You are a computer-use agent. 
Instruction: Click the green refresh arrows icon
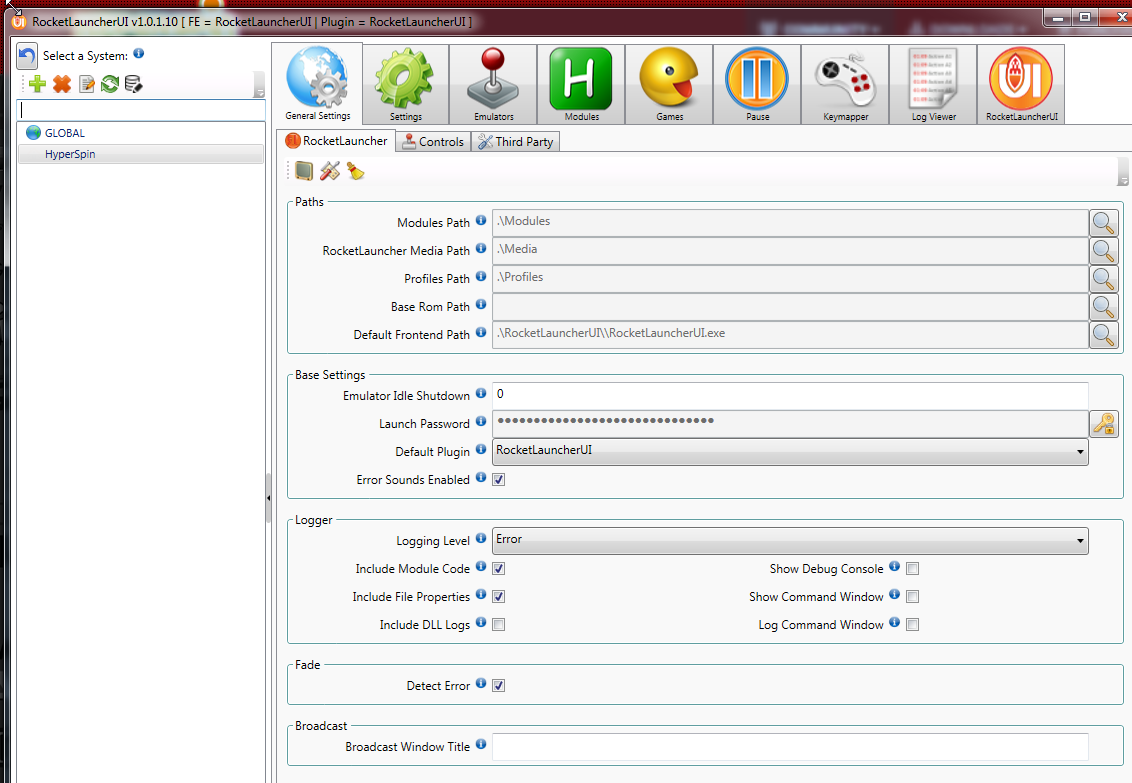pyautogui.click(x=110, y=85)
